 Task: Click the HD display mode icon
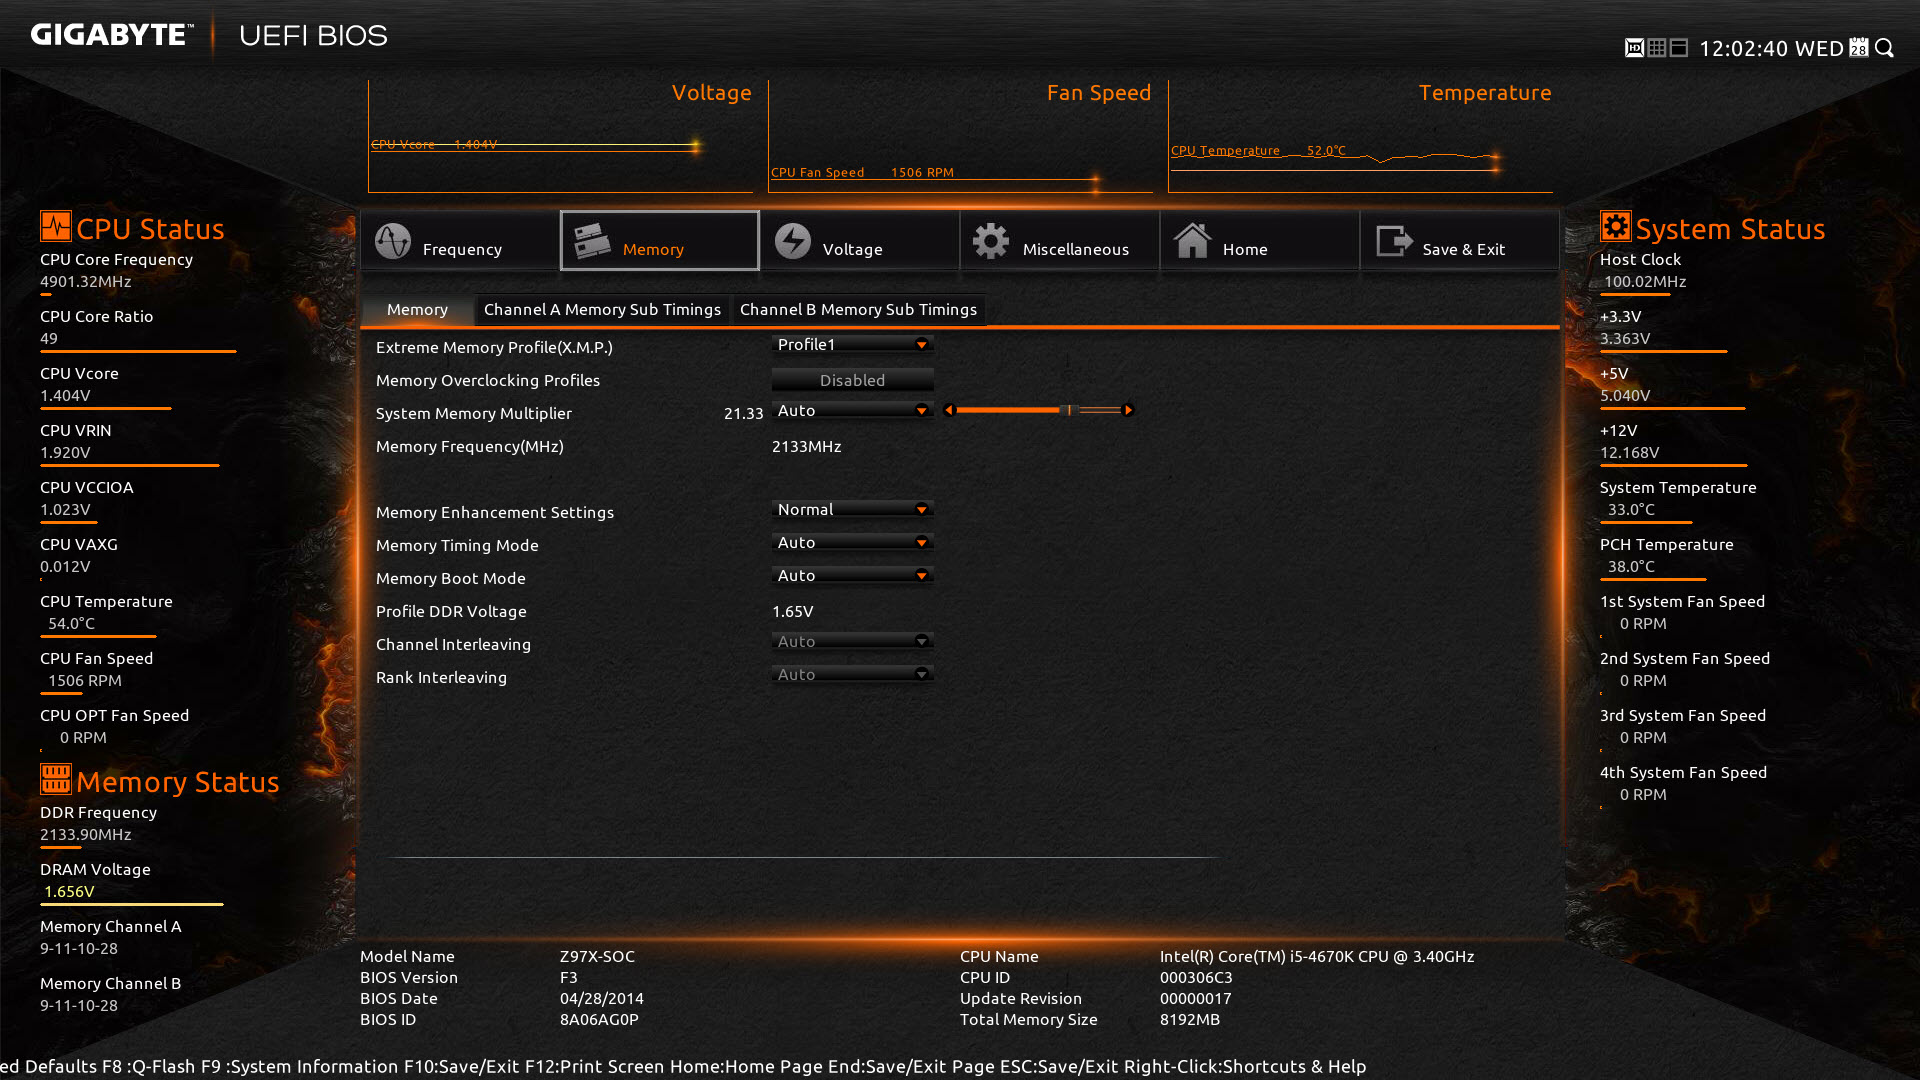click(1634, 48)
